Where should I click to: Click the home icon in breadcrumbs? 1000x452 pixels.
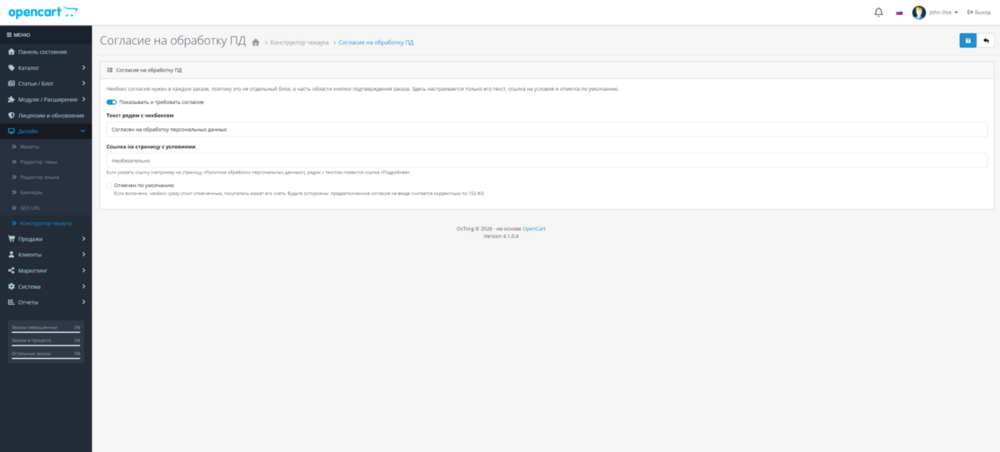256,43
